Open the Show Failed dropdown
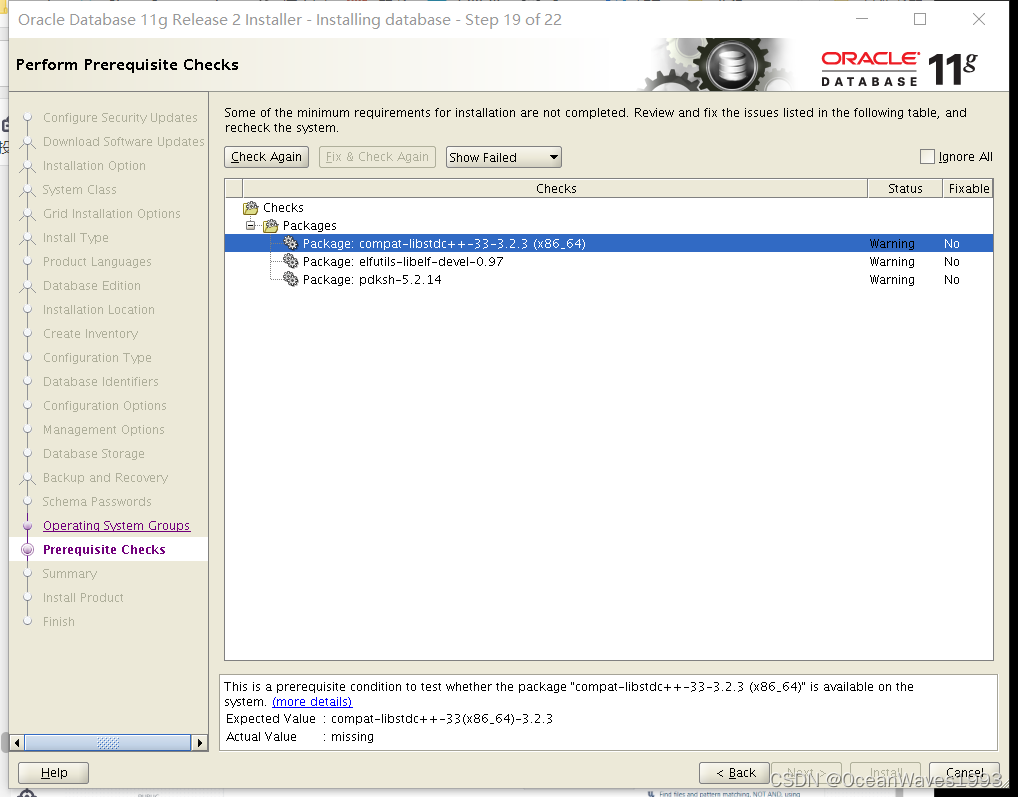Screen dimensions: 1018x797 503,157
